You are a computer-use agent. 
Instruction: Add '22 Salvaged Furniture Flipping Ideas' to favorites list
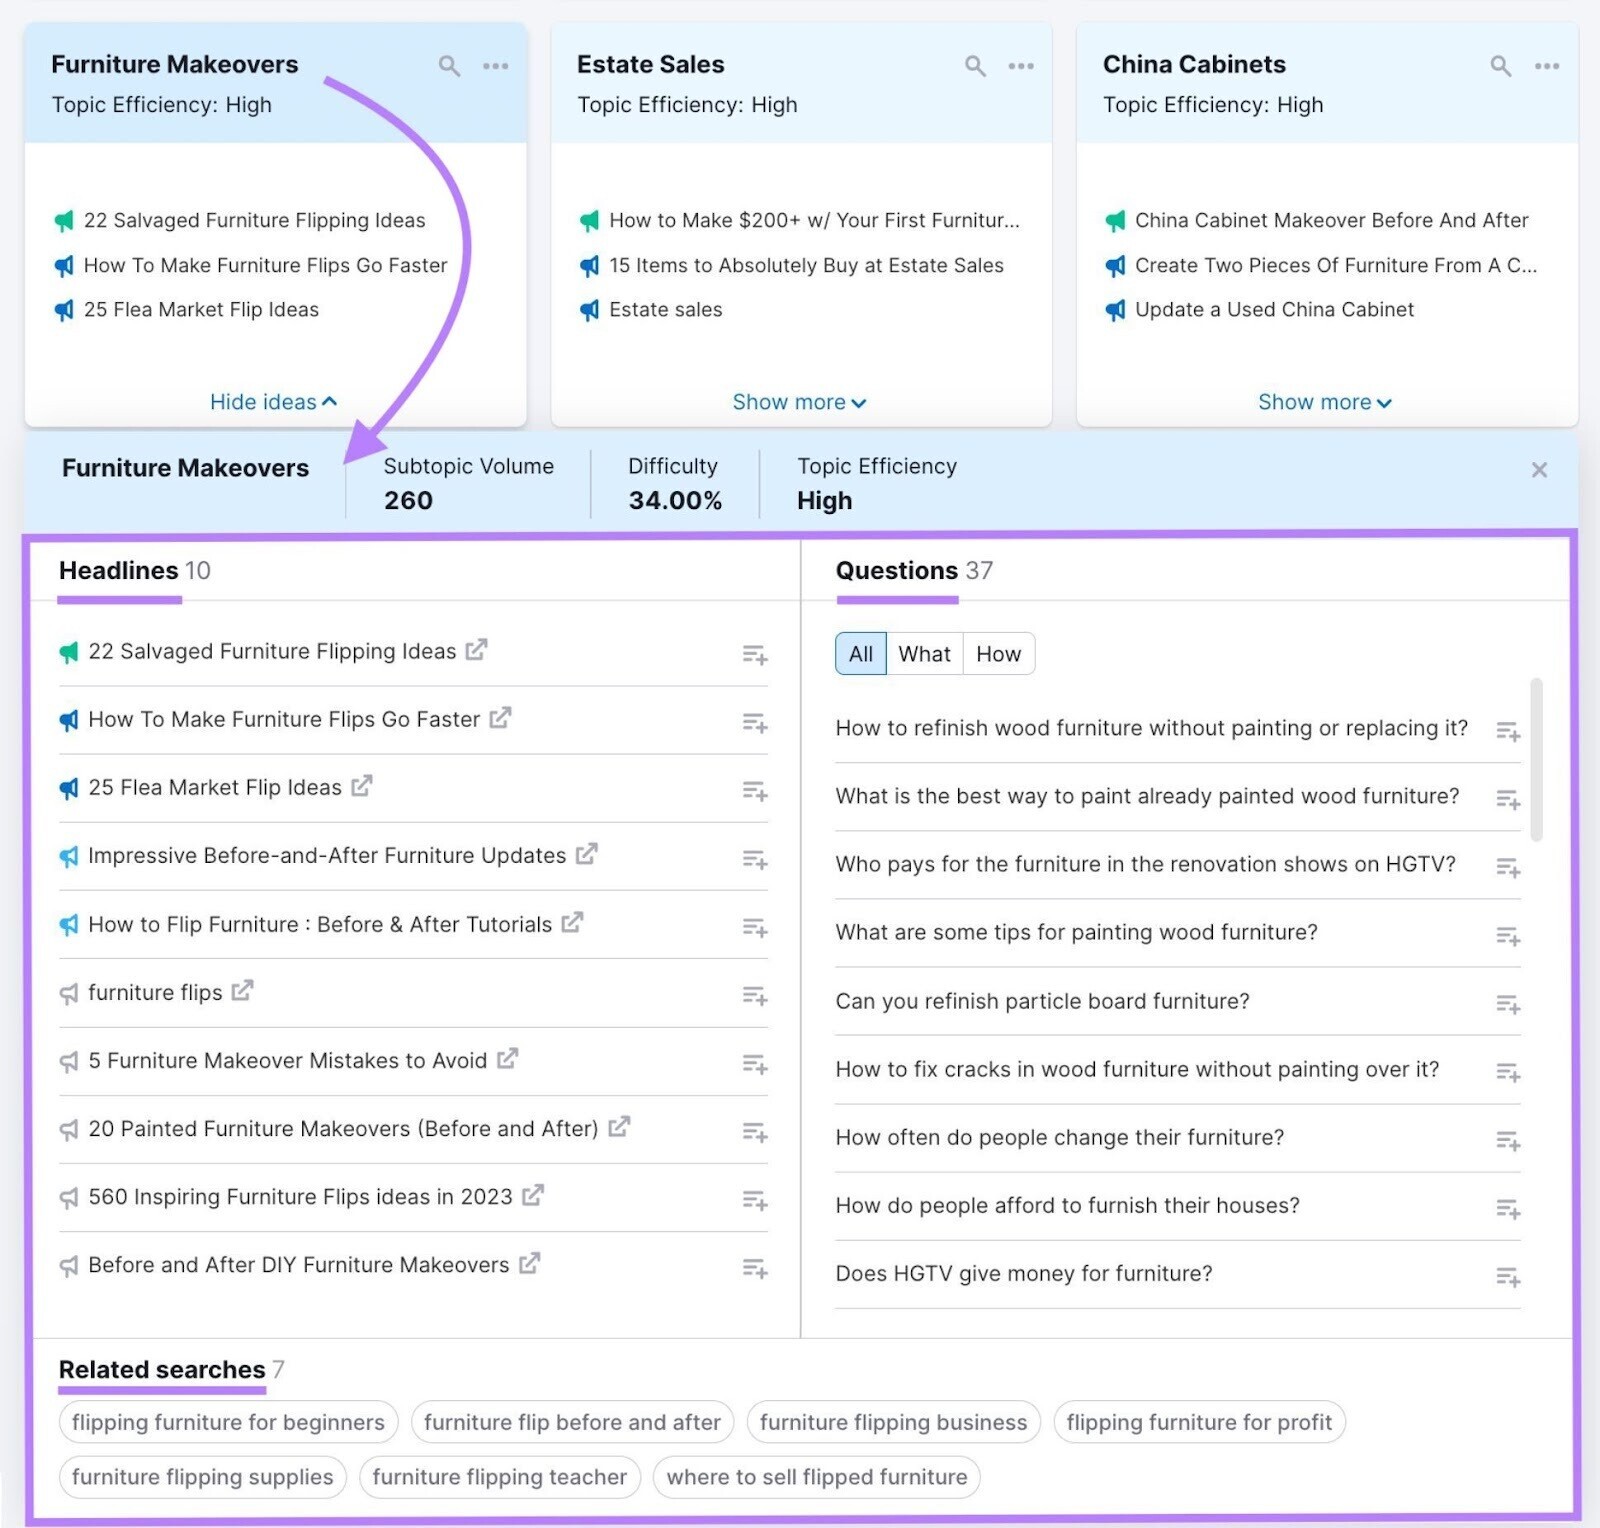coord(754,655)
